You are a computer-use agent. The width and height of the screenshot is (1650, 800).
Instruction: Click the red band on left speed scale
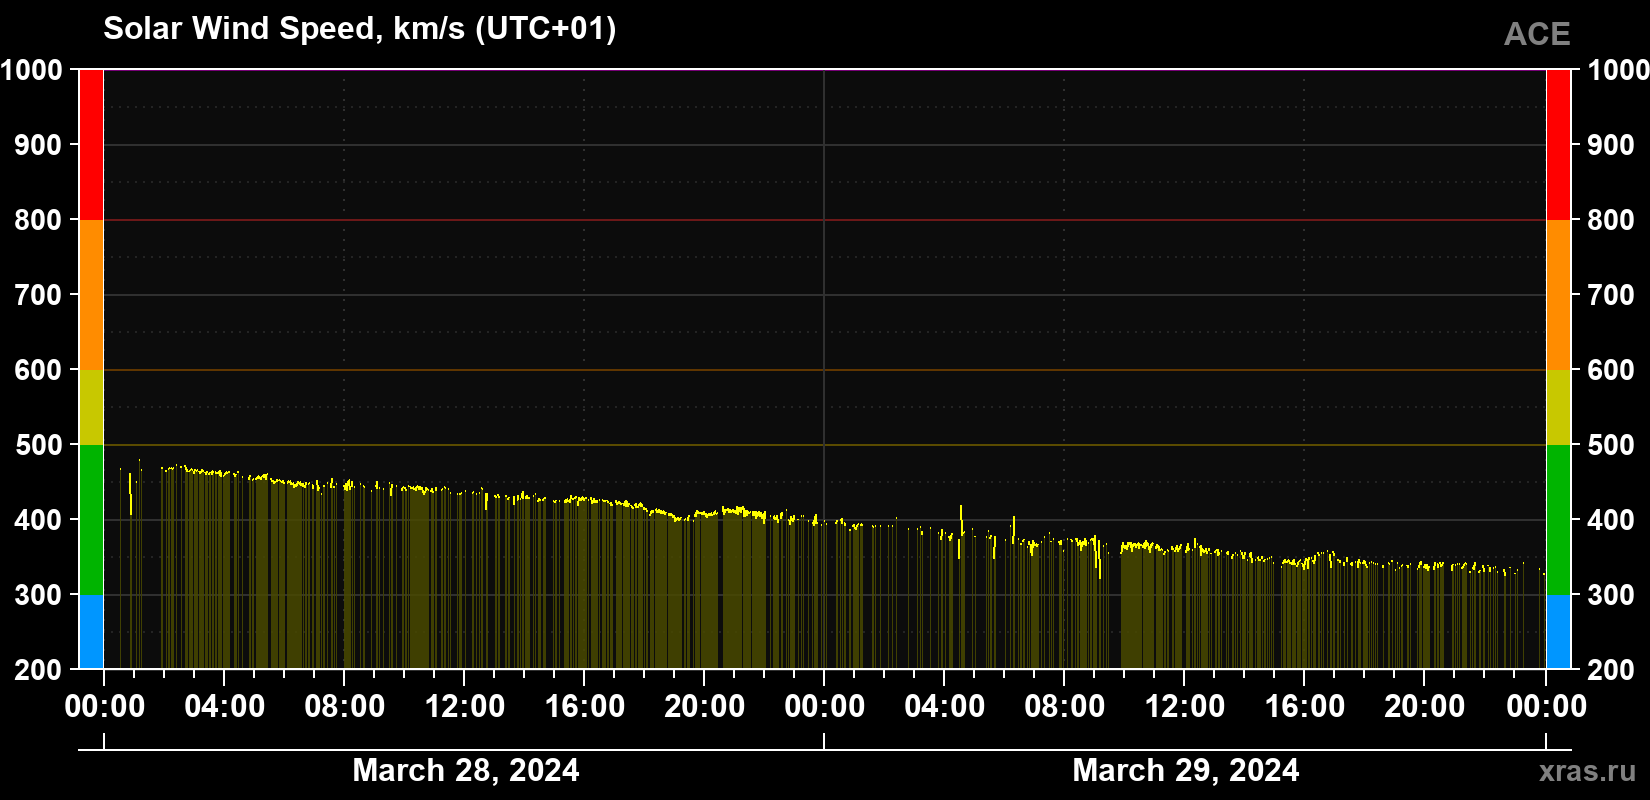coord(91,145)
